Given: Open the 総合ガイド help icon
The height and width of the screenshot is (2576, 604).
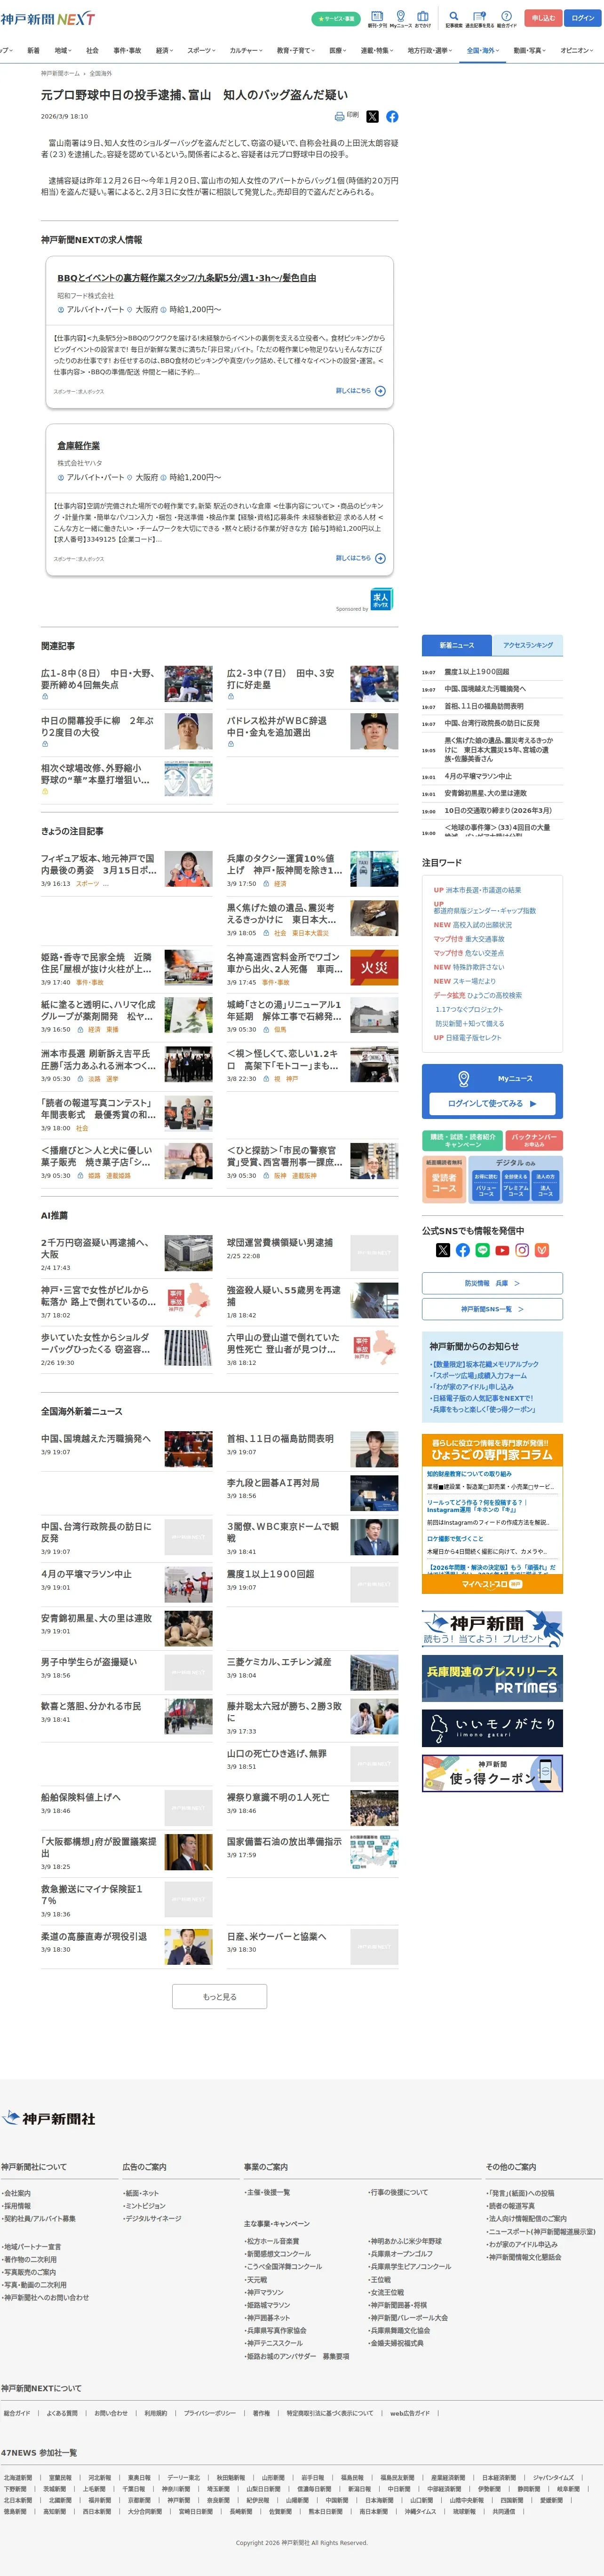Looking at the screenshot, I should [x=507, y=18].
